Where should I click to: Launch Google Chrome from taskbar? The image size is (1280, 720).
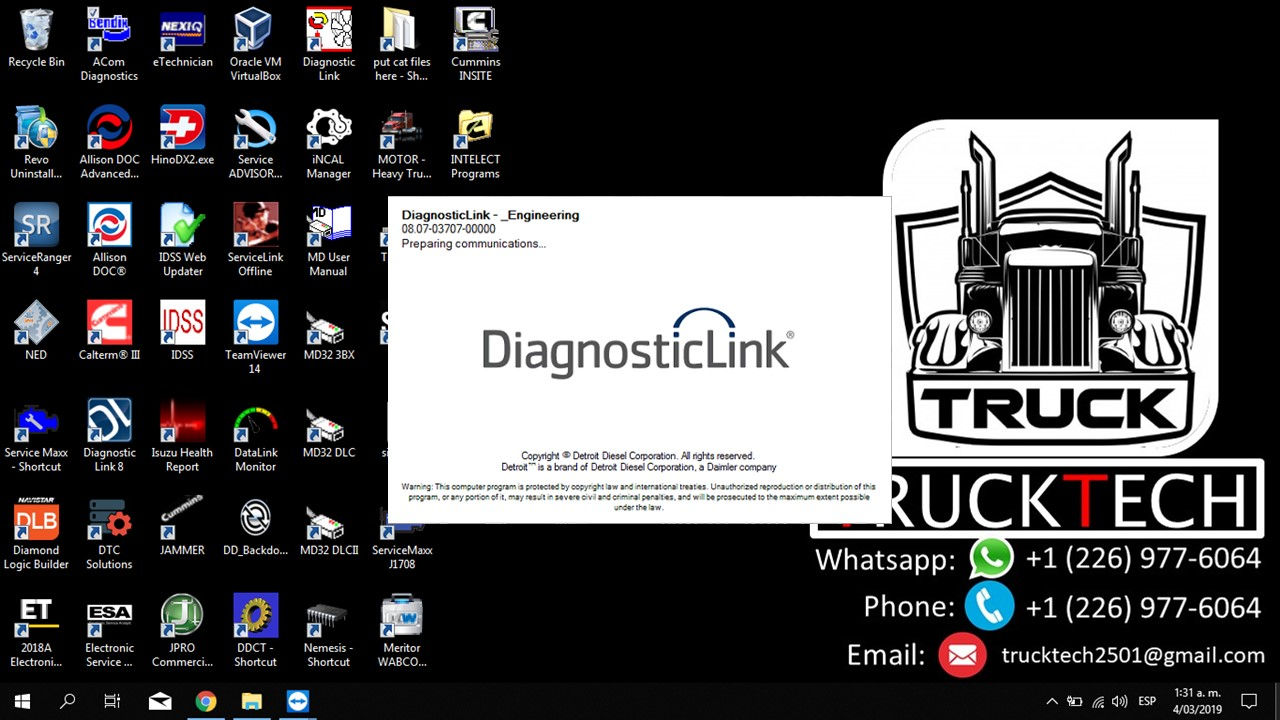(x=206, y=701)
